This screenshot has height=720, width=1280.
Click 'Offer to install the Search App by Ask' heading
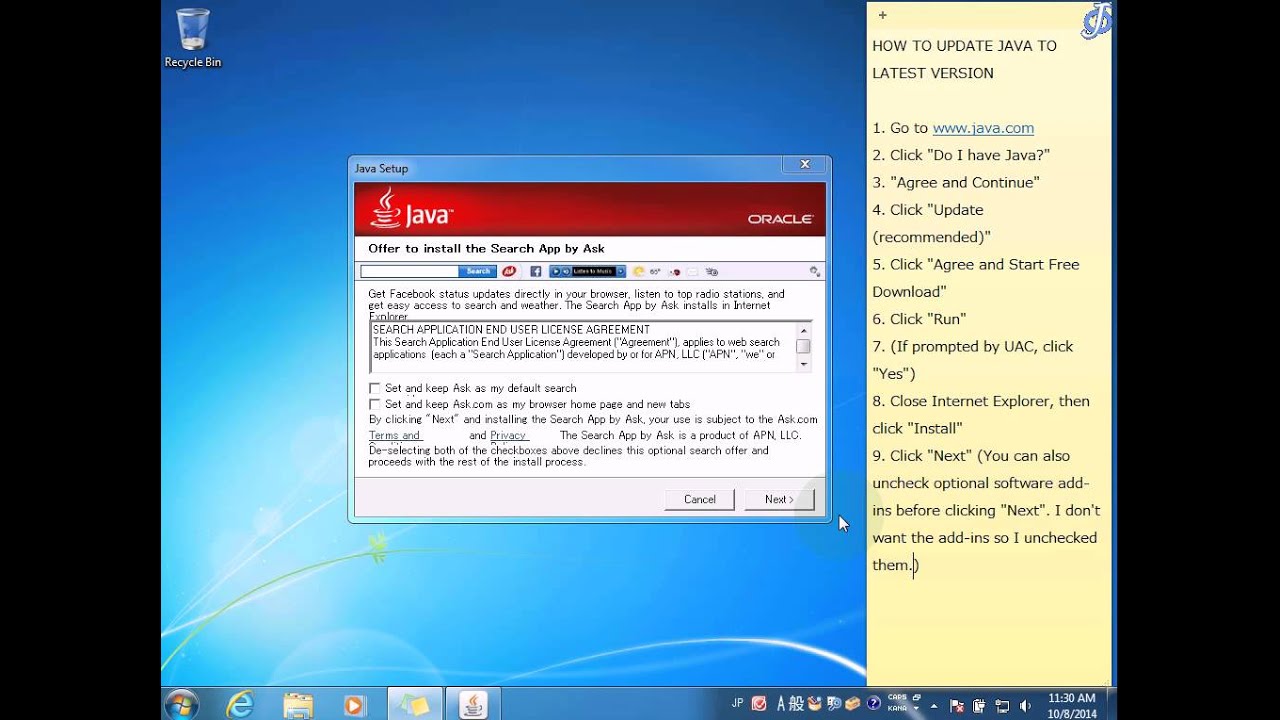click(486, 248)
